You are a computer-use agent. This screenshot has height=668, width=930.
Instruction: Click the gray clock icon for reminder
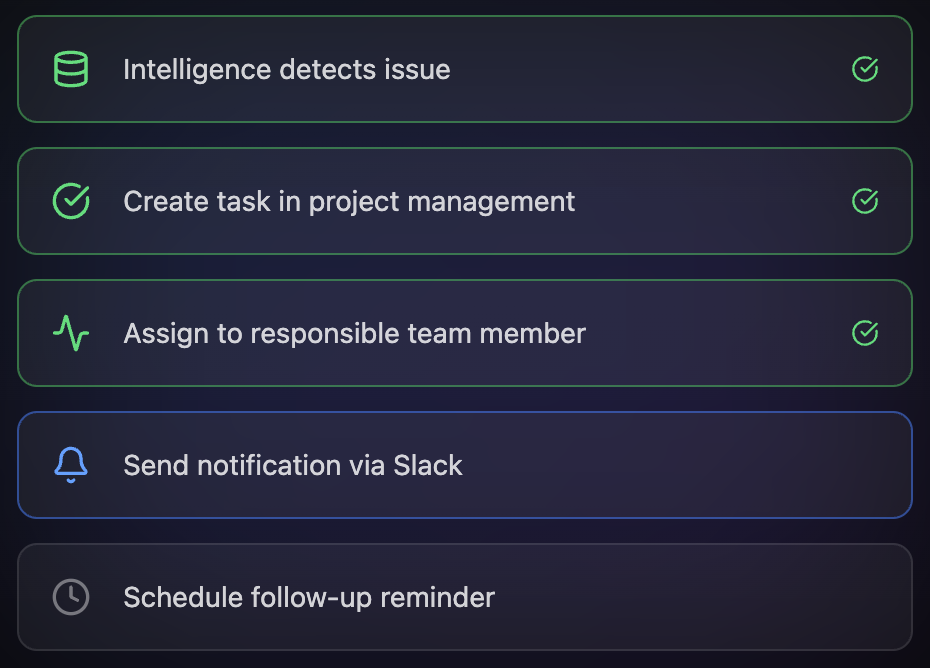click(x=70, y=597)
